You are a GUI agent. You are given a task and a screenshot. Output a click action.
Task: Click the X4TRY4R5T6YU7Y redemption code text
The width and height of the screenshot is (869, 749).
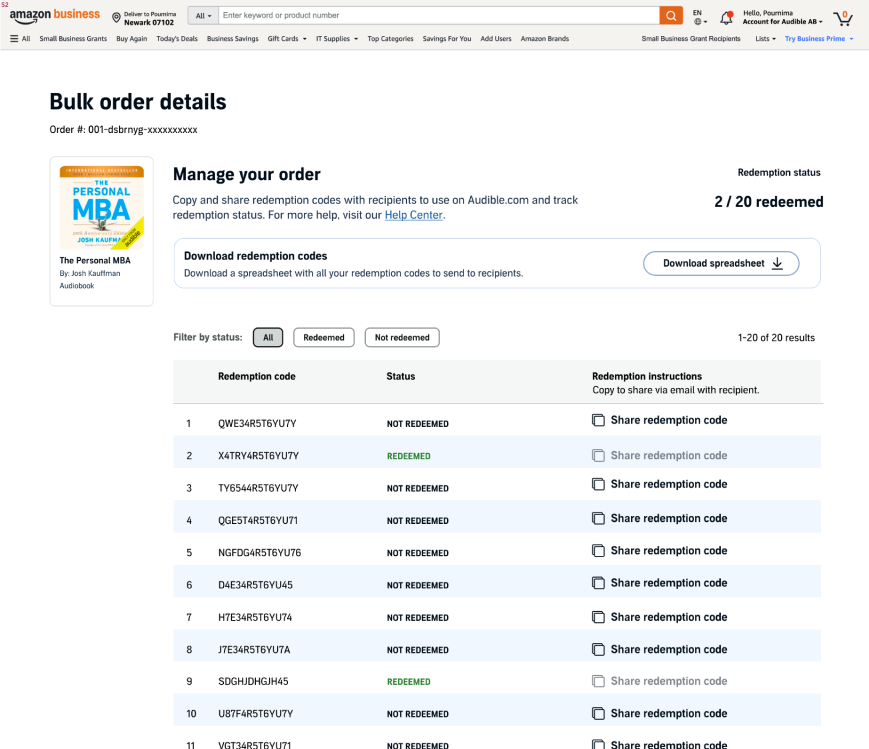click(258, 456)
